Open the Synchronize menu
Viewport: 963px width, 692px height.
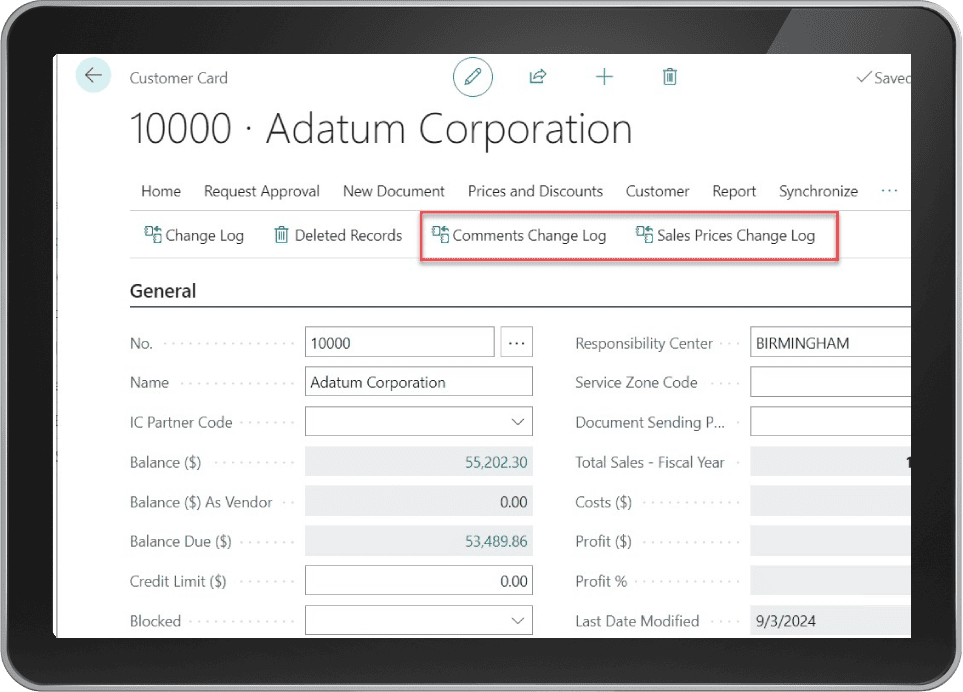[x=818, y=191]
